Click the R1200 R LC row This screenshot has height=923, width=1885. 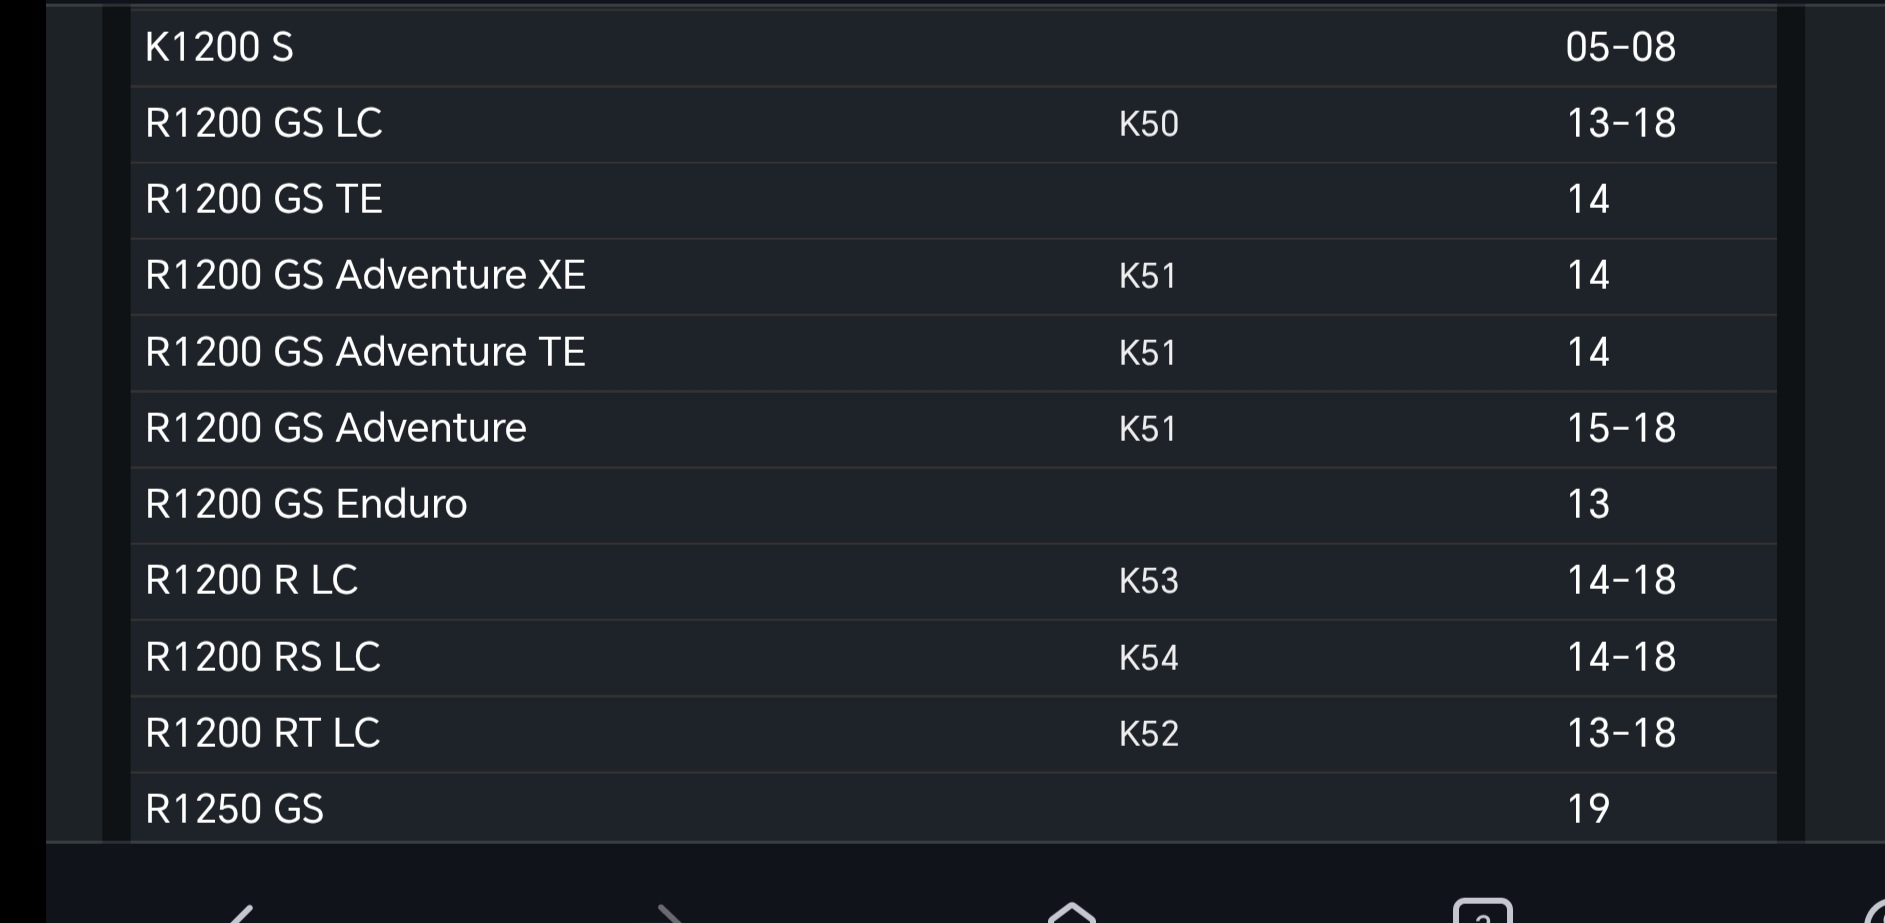(x=251, y=580)
